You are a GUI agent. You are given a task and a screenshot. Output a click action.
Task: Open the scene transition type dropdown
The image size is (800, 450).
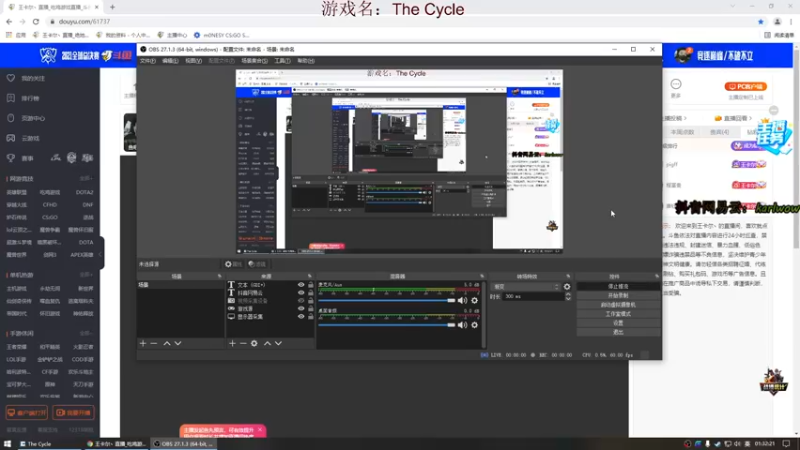[526, 287]
